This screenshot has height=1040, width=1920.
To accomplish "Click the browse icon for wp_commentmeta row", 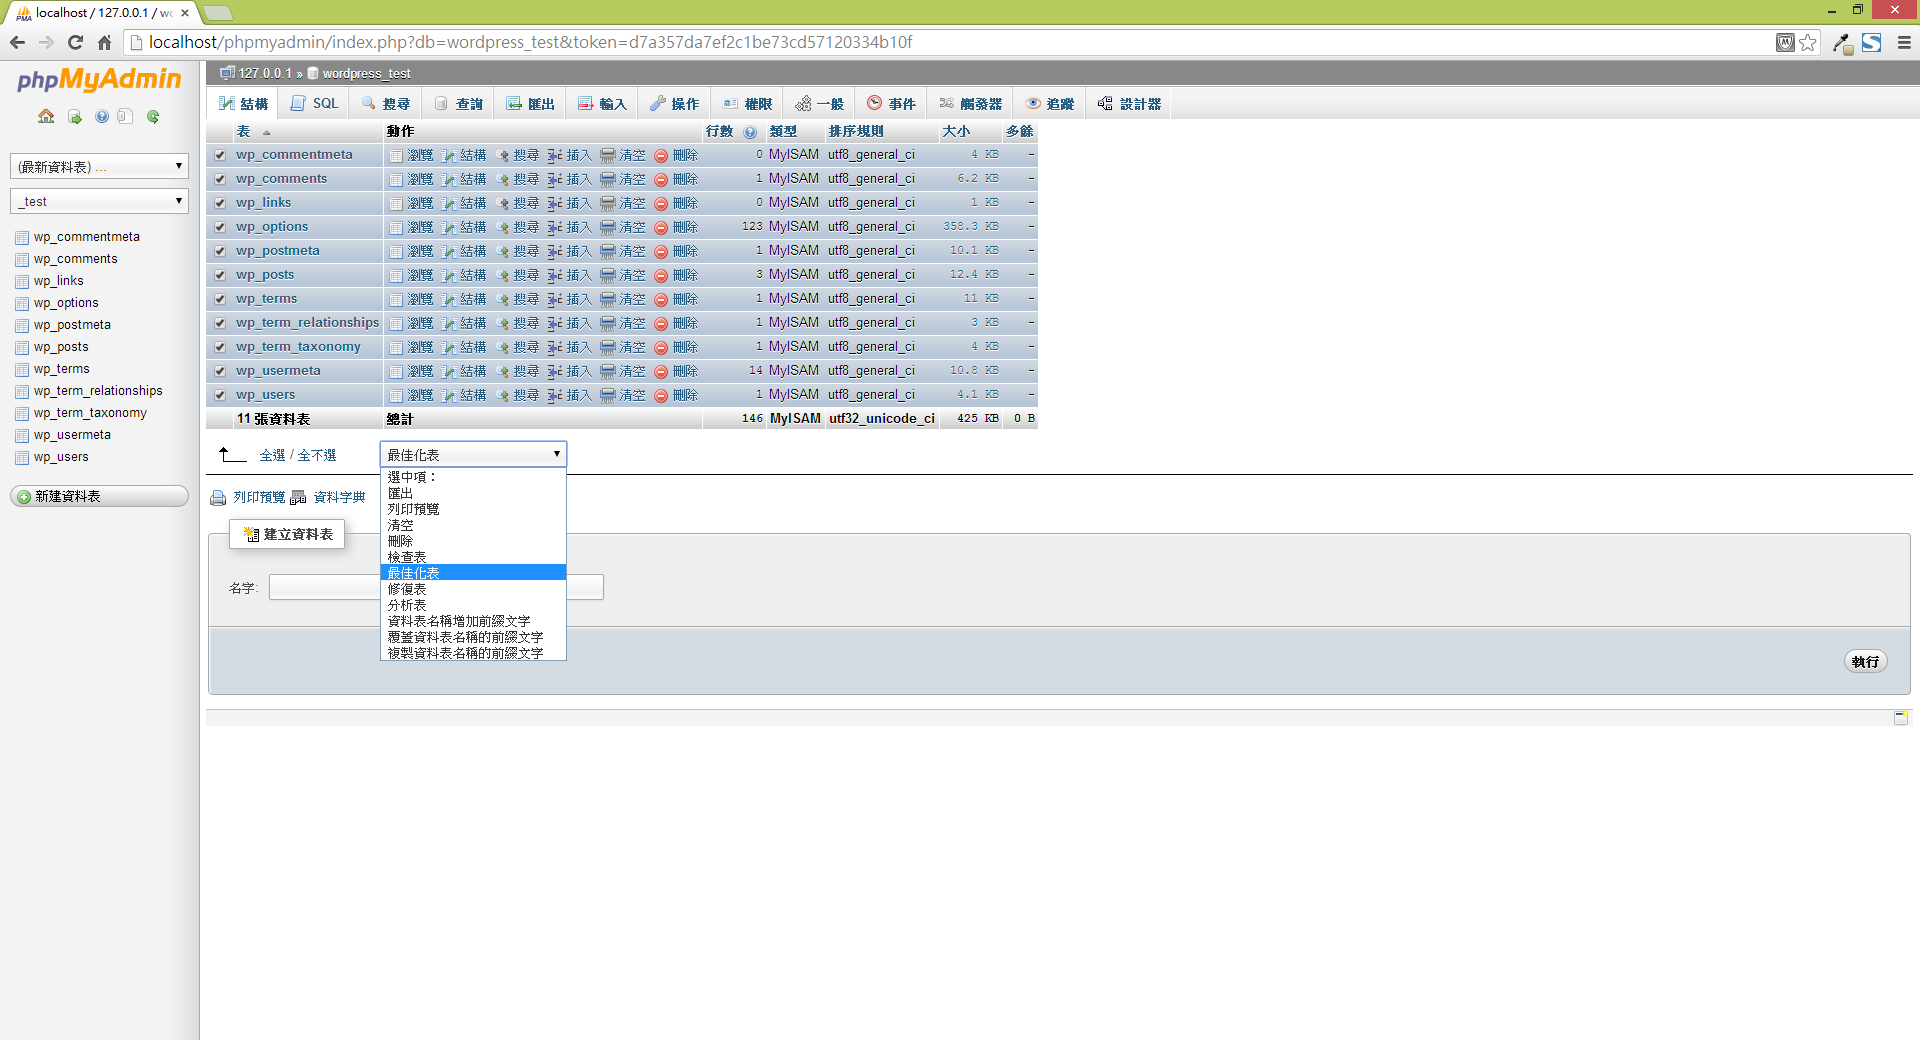I will (x=396, y=156).
